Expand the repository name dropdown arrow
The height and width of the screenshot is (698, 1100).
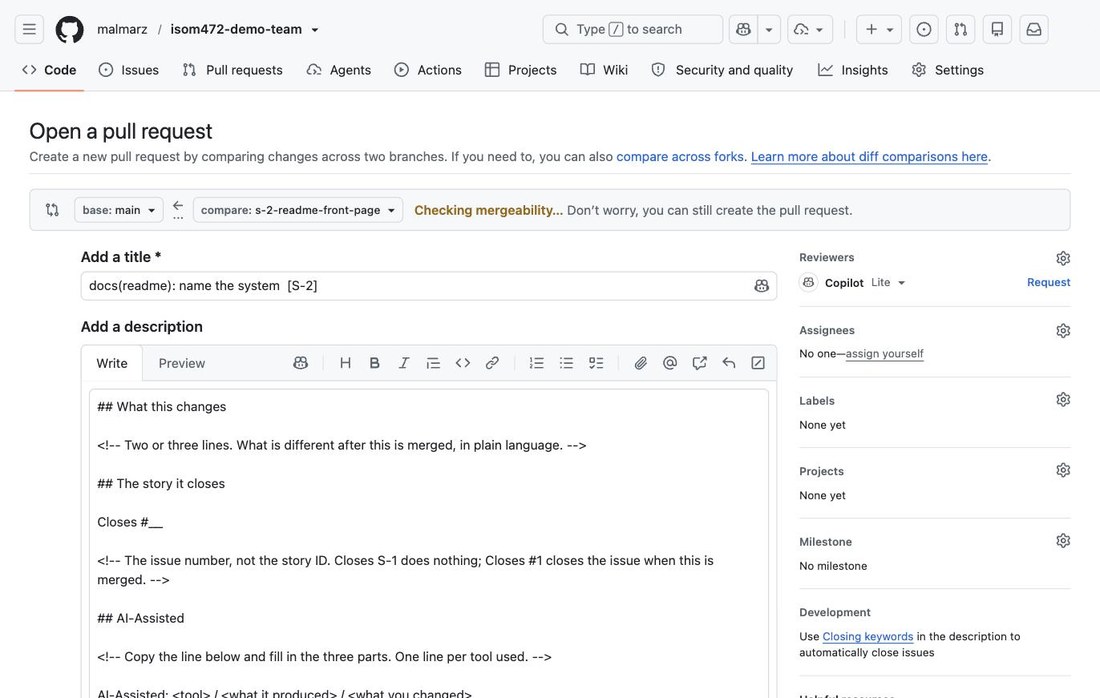(315, 30)
